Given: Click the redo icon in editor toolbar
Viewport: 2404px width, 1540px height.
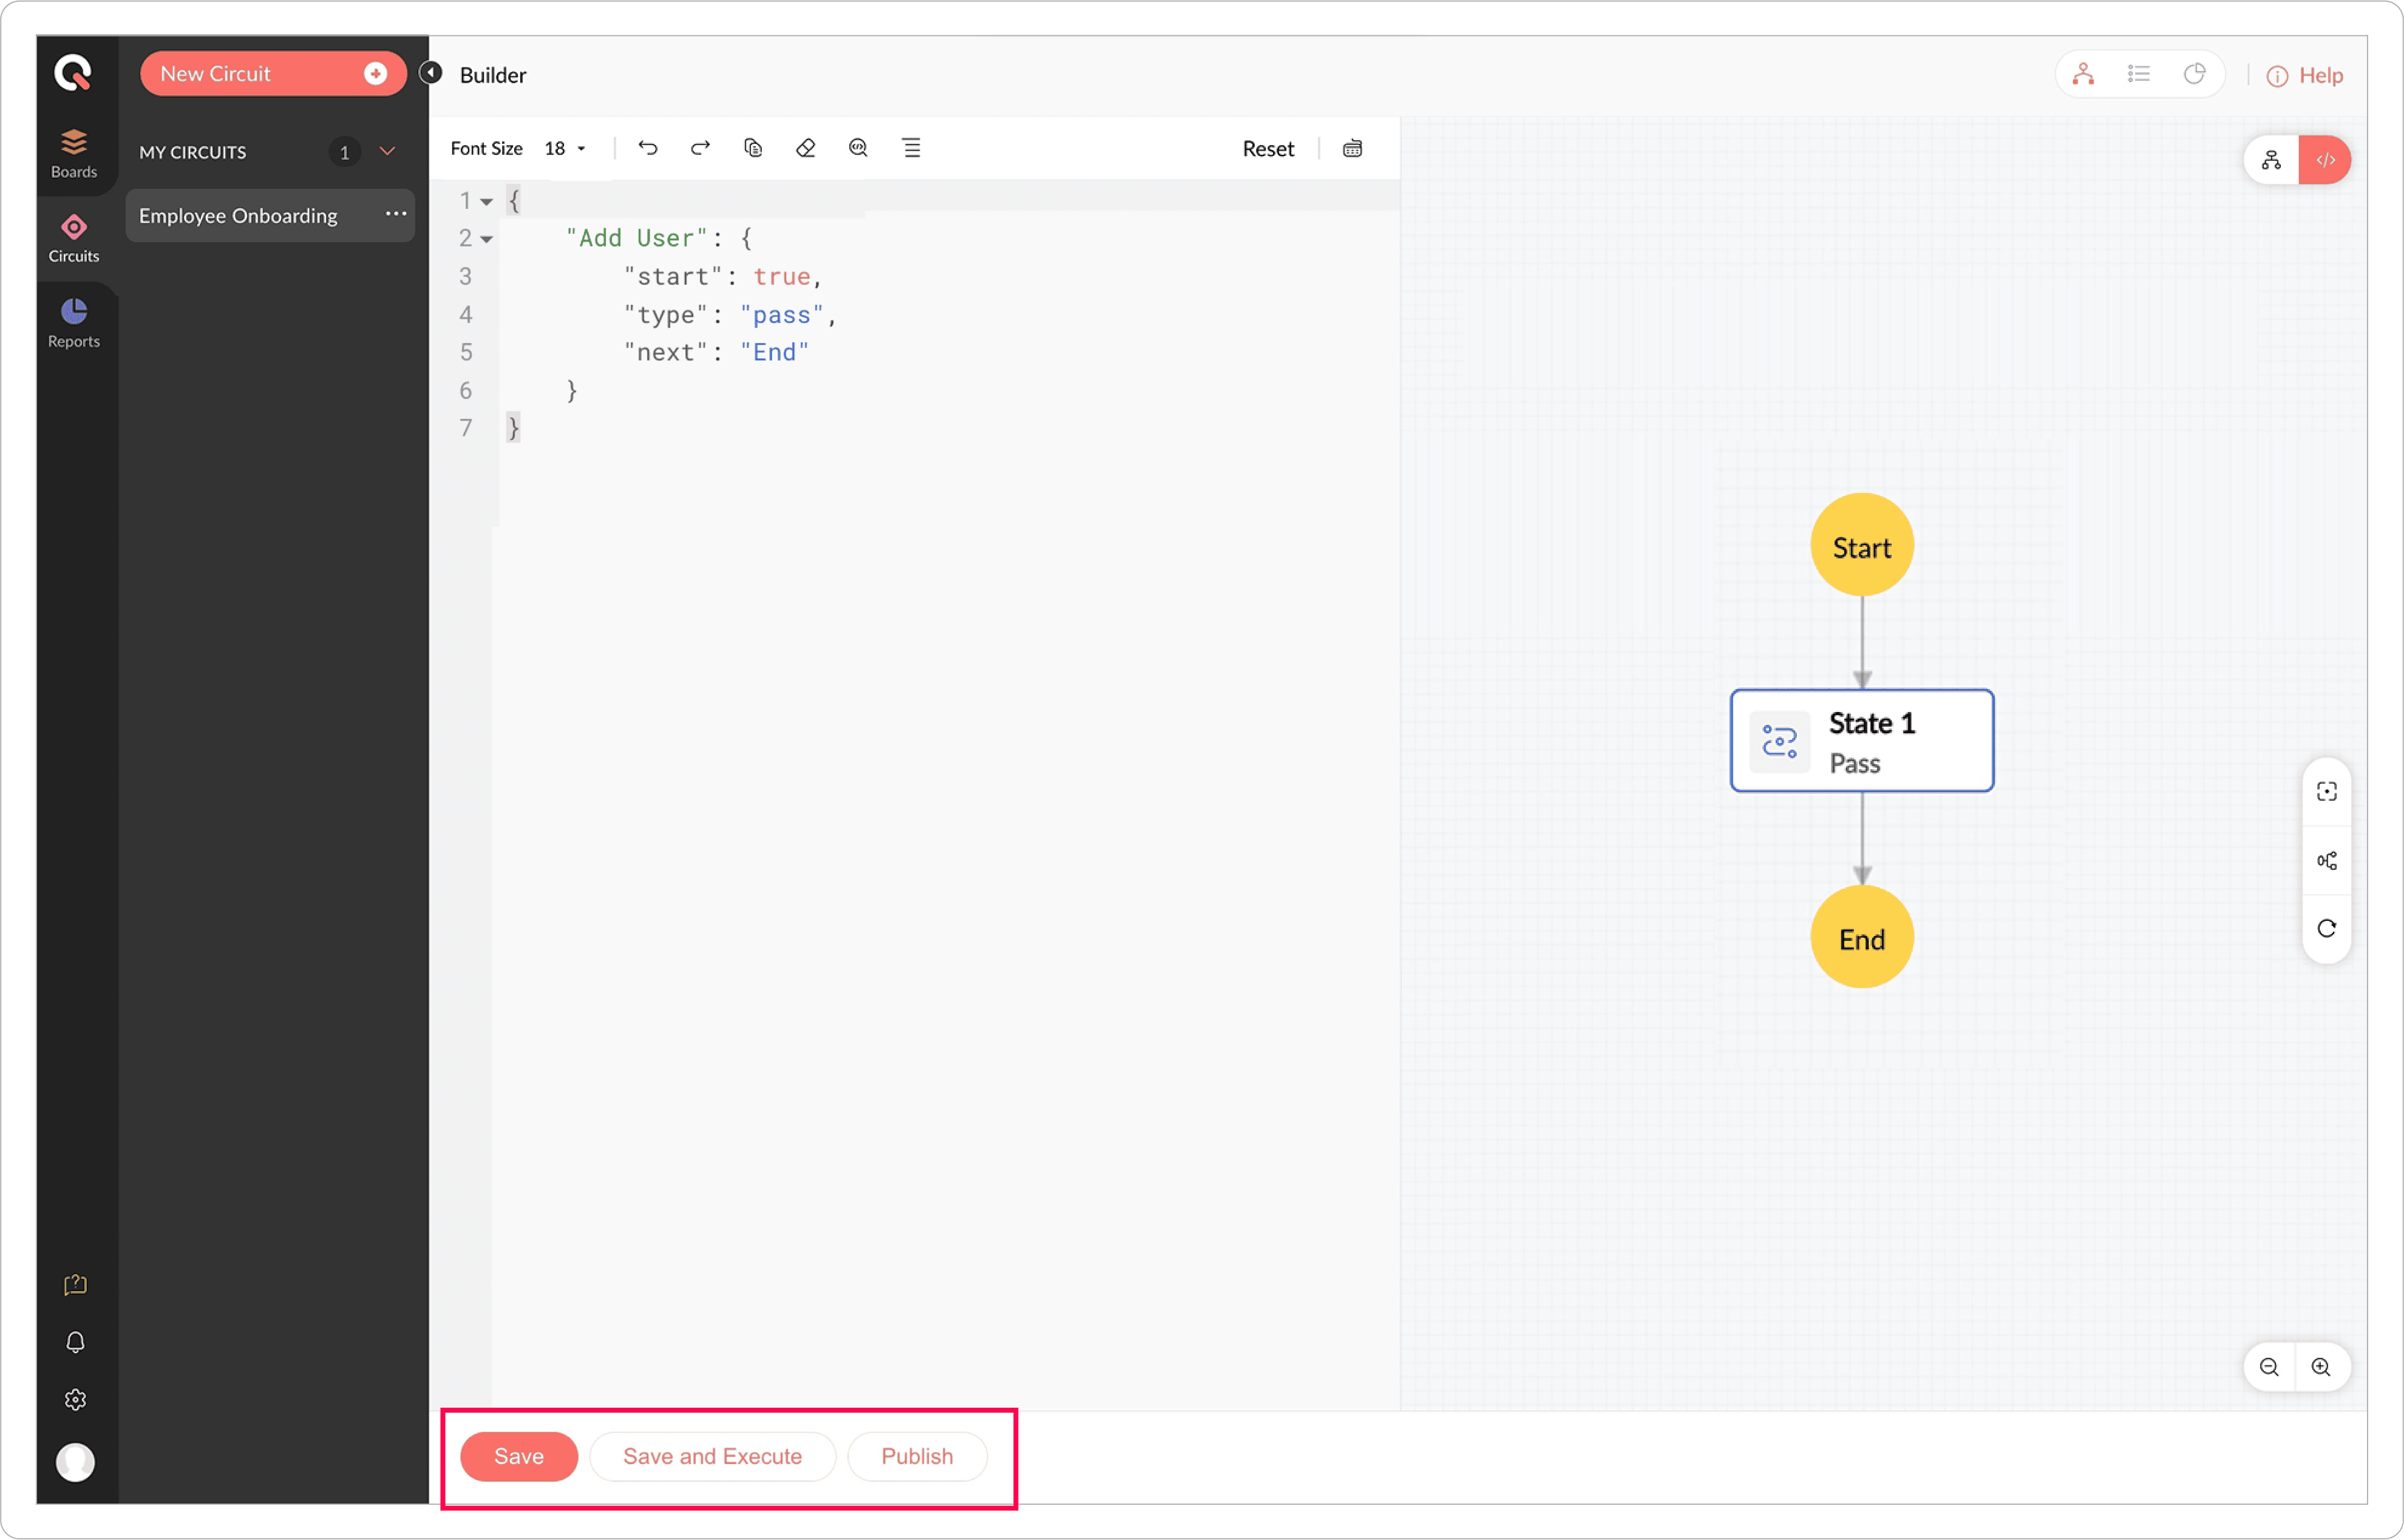Looking at the screenshot, I should click(700, 148).
